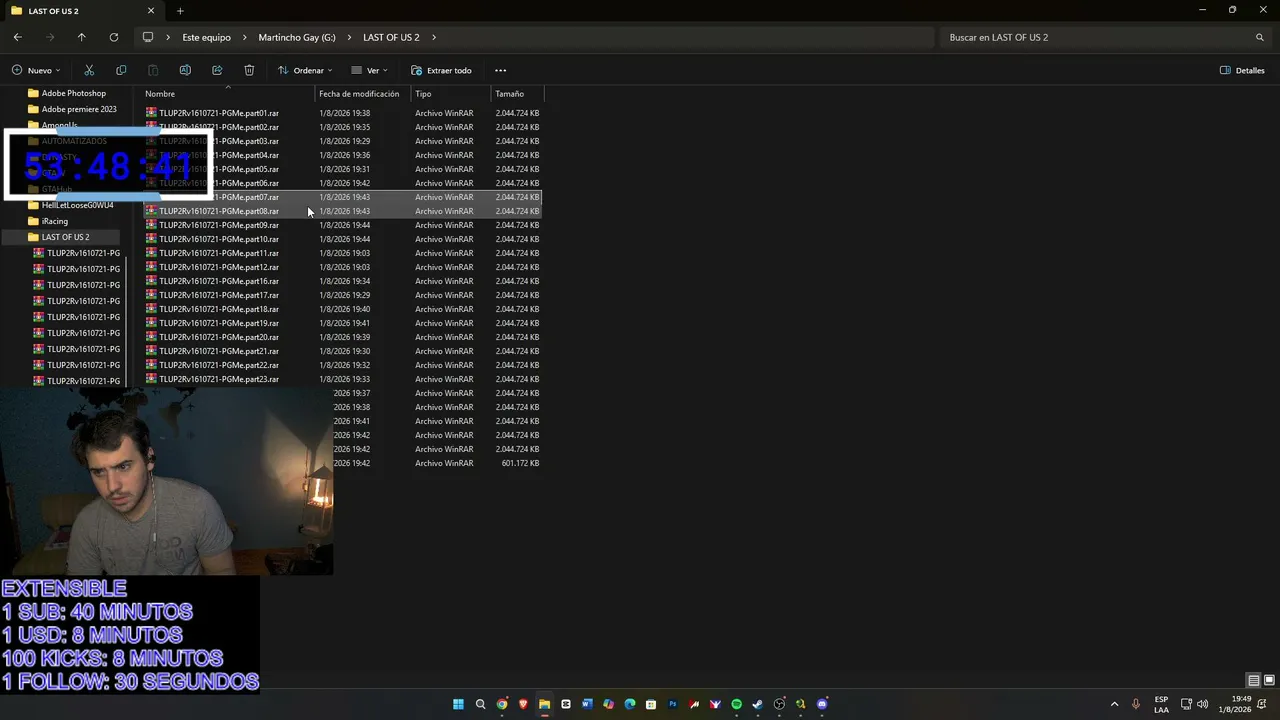Click the monitor icon in the address bar
Screen dimensions: 1280x720
tap(148, 37)
